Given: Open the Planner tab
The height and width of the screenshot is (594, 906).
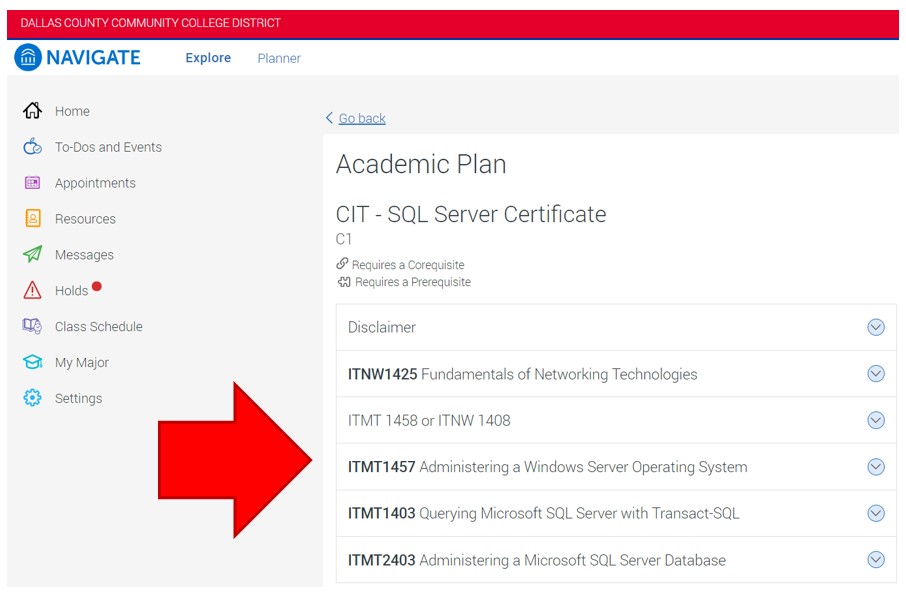Looking at the screenshot, I should coord(278,58).
